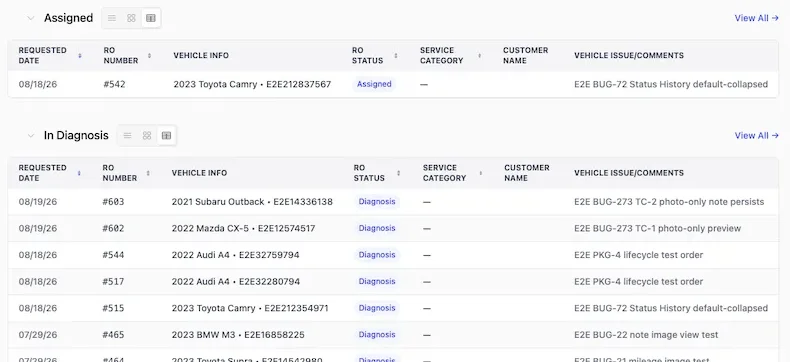Collapse the In Diagnosis section chevron
Image resolution: width=790 pixels, height=362 pixels.
pos(31,135)
